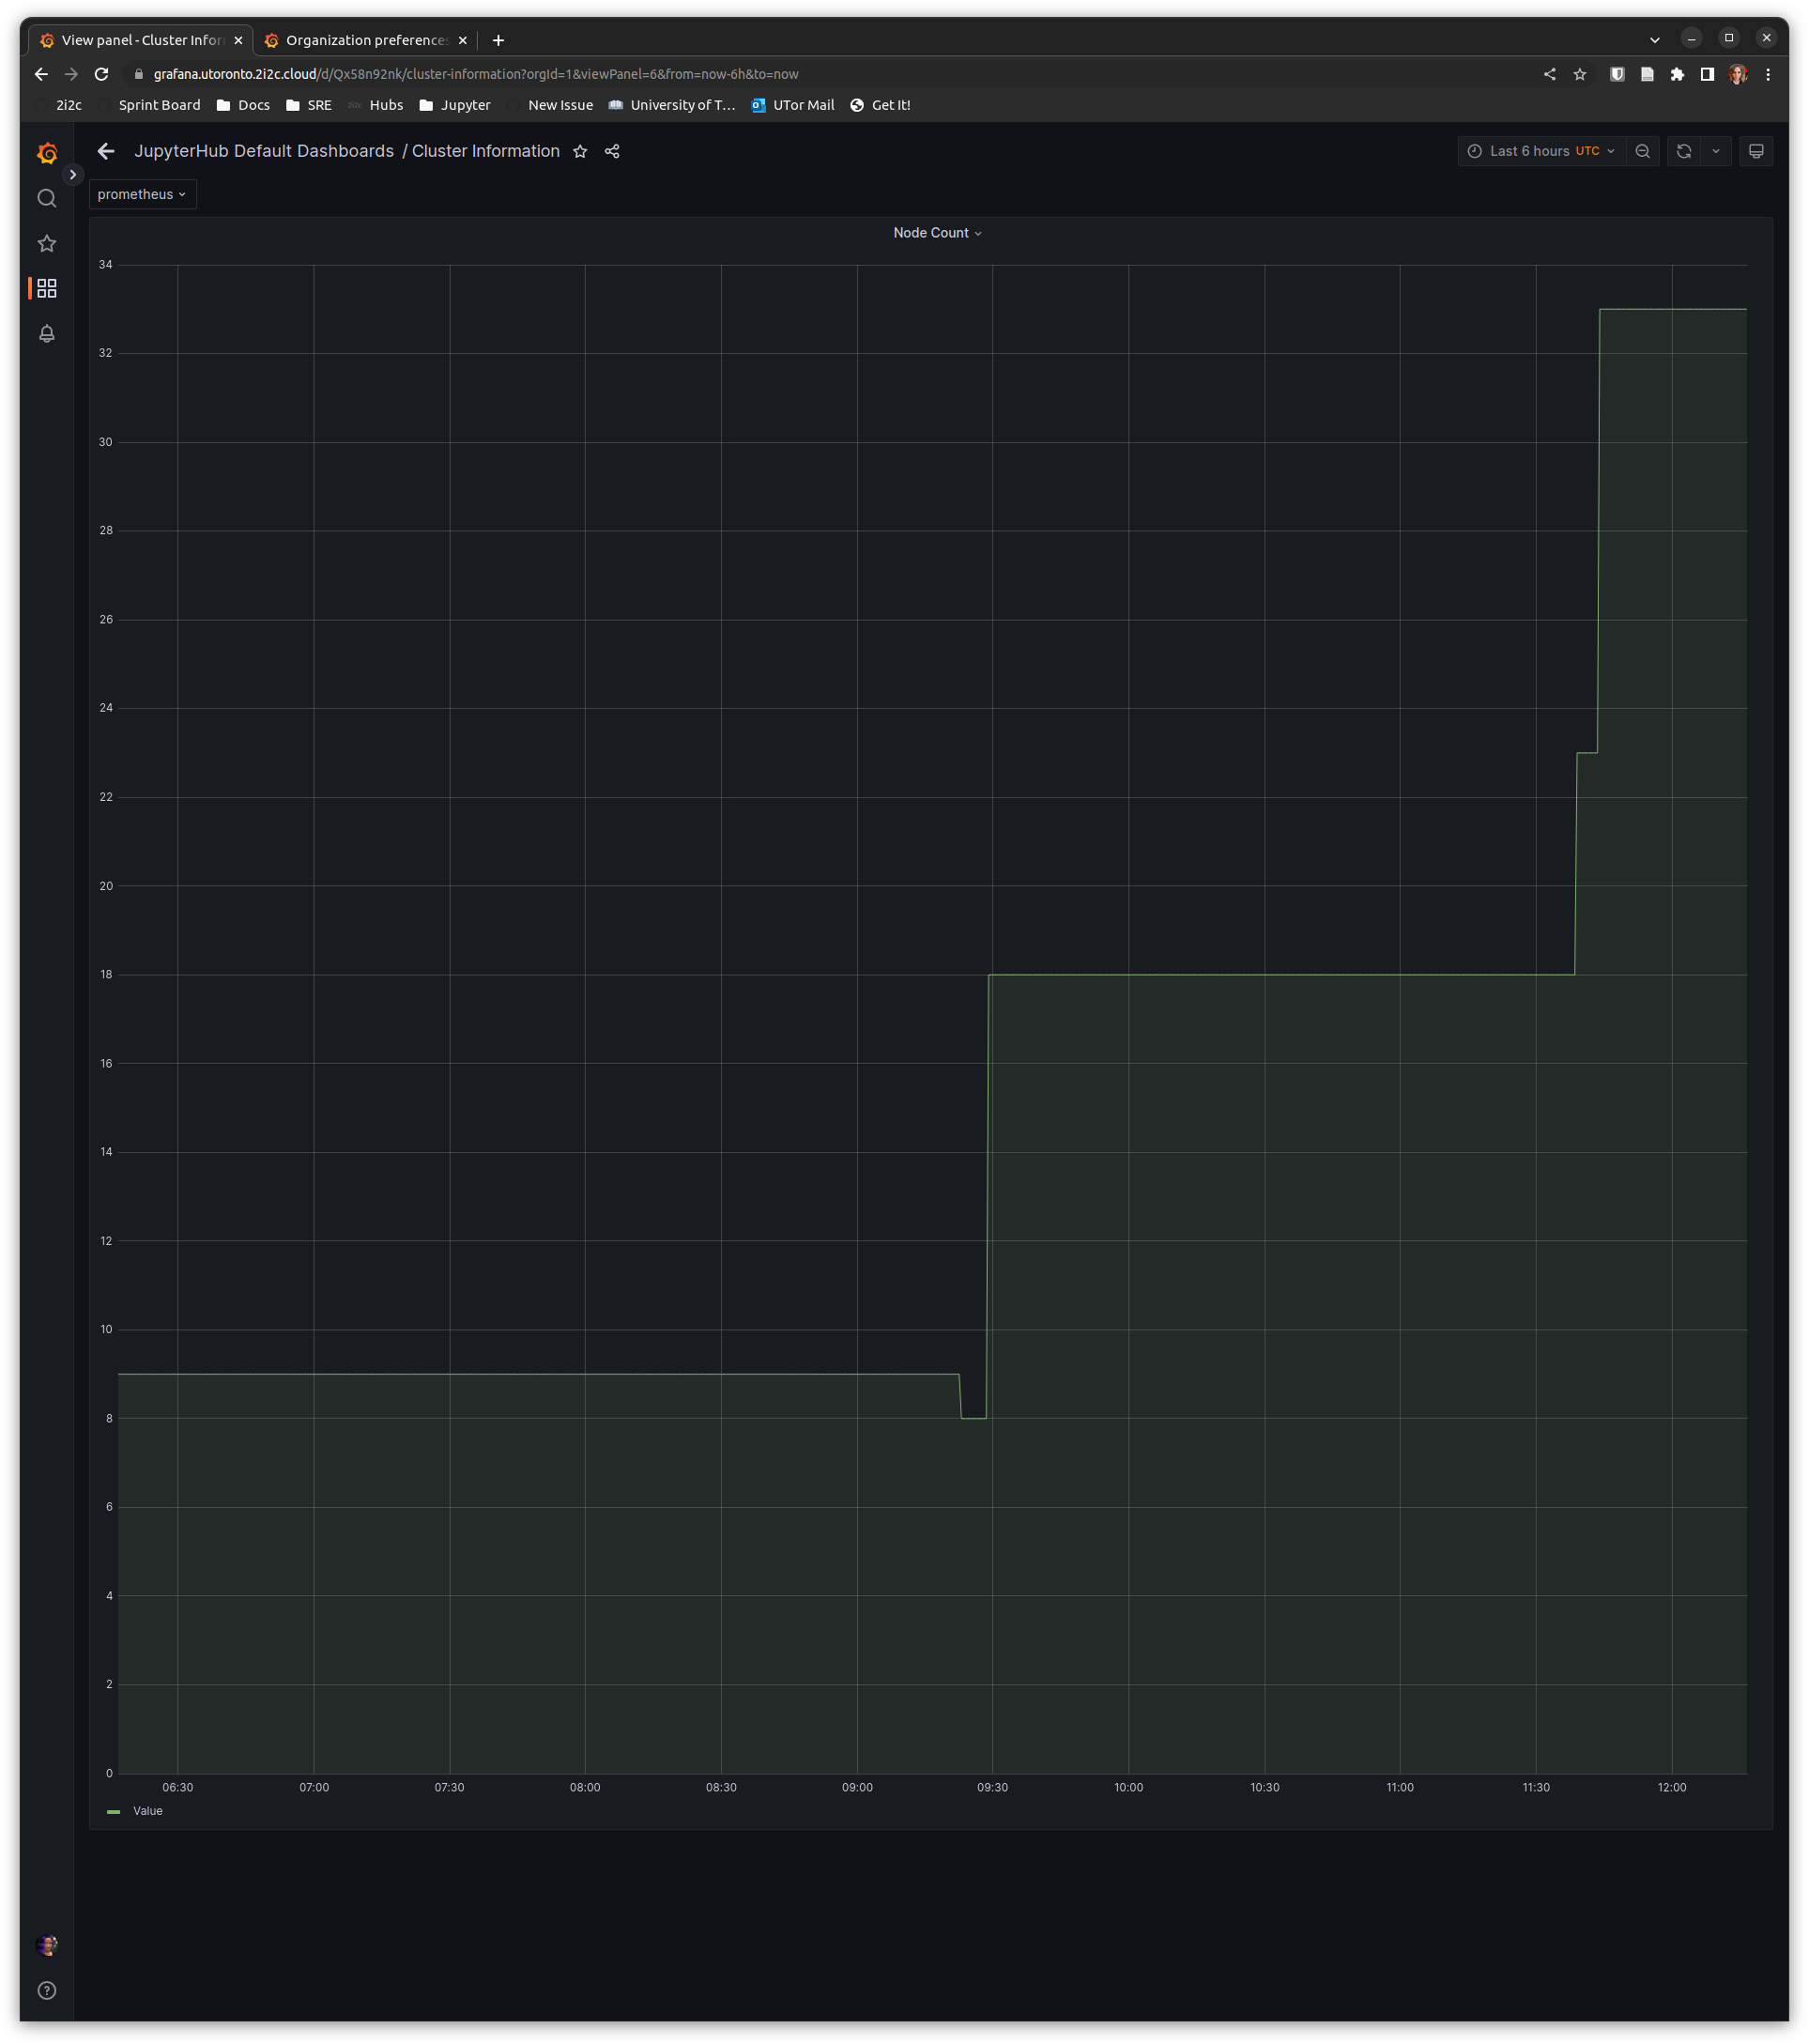
Task: Star the Cluster Information dashboard
Action: 580,151
